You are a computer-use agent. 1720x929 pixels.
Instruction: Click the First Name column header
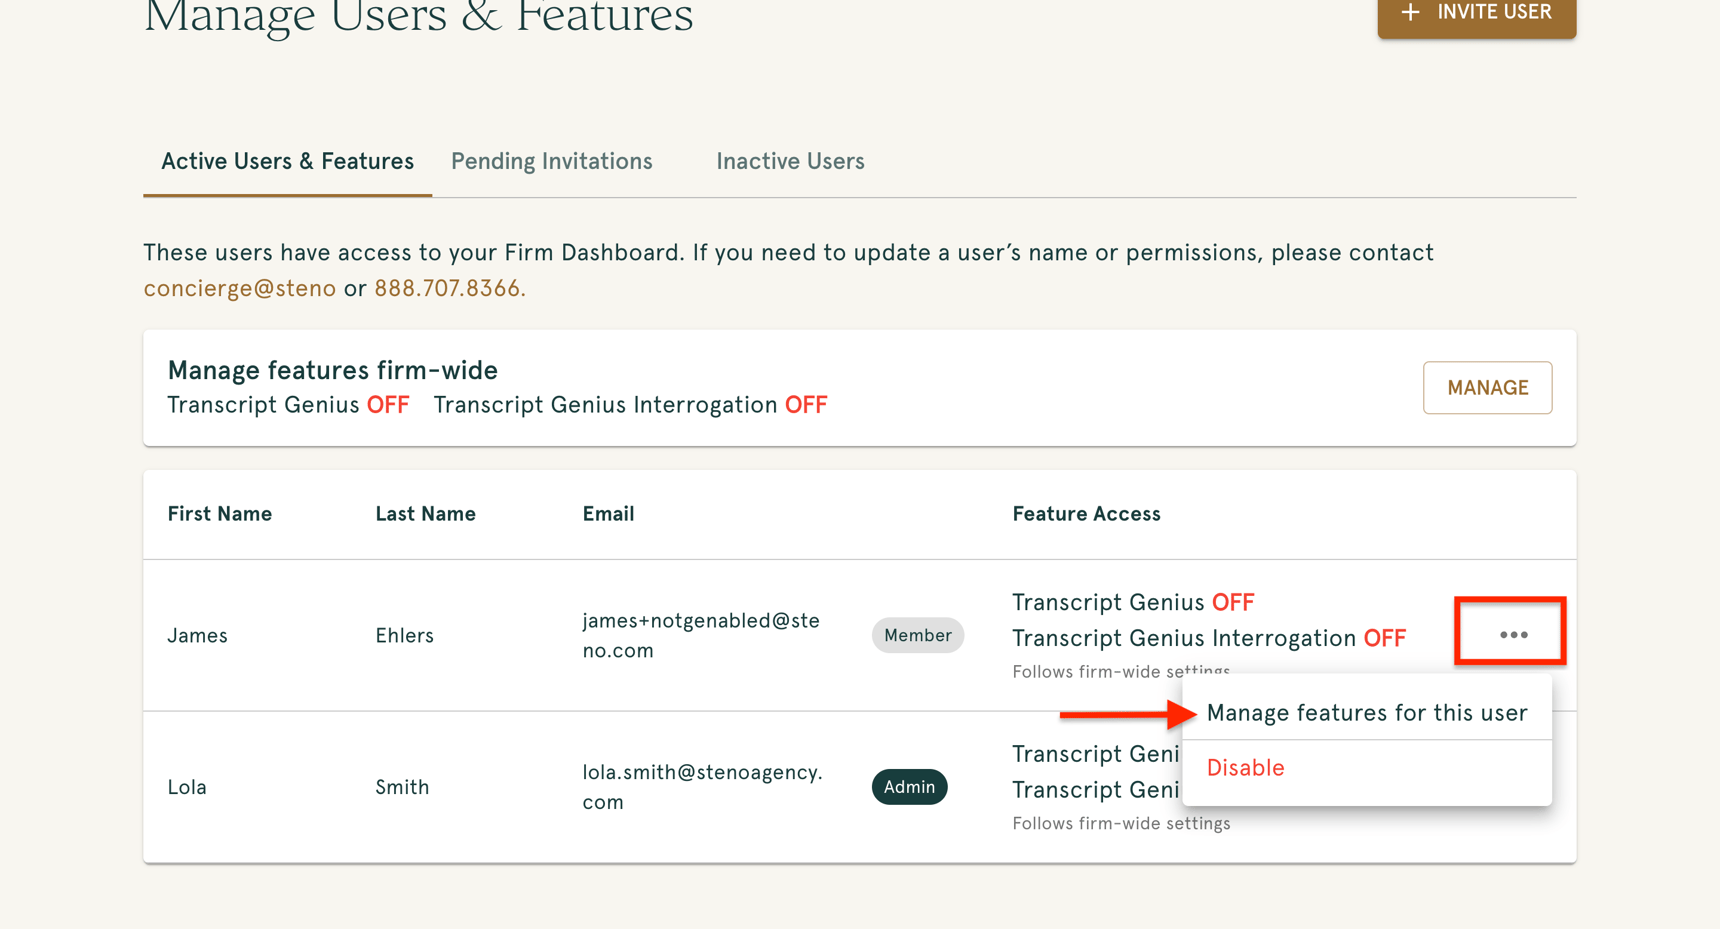click(x=219, y=513)
